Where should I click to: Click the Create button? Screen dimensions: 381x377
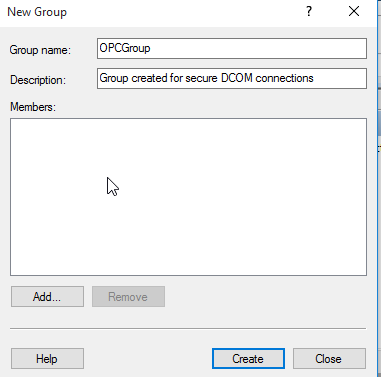(x=248, y=359)
